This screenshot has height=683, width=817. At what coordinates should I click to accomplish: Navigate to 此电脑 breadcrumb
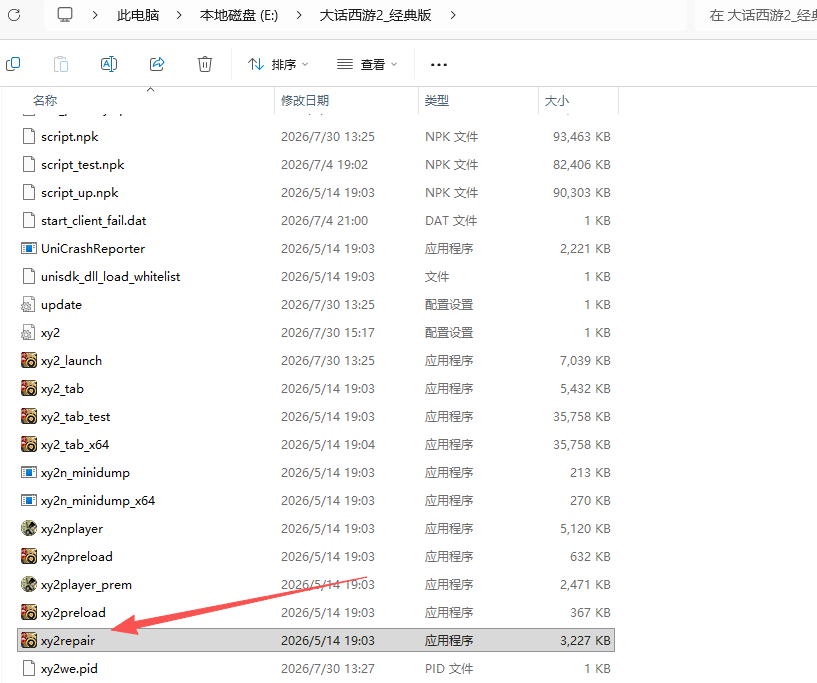click(138, 15)
